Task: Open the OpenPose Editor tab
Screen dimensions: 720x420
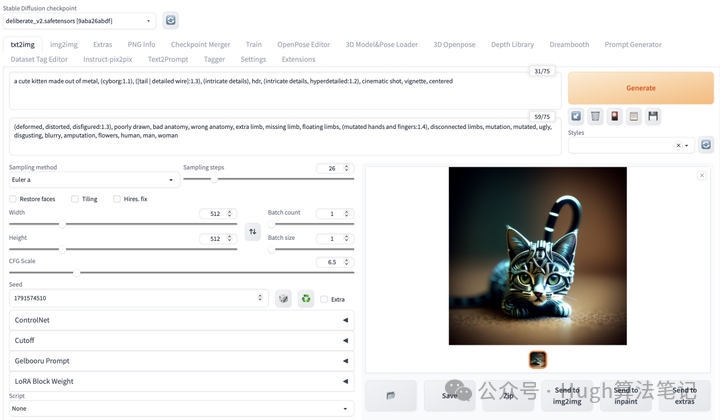Action: click(x=304, y=45)
